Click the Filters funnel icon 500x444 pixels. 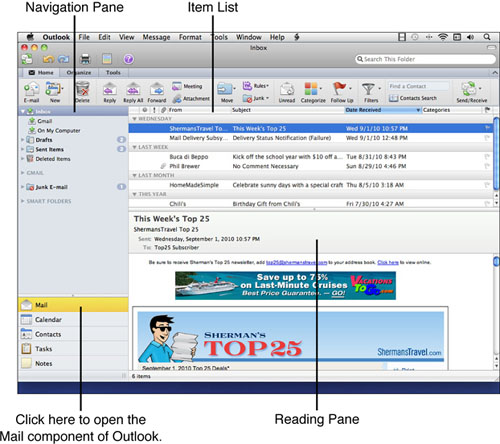coord(368,89)
